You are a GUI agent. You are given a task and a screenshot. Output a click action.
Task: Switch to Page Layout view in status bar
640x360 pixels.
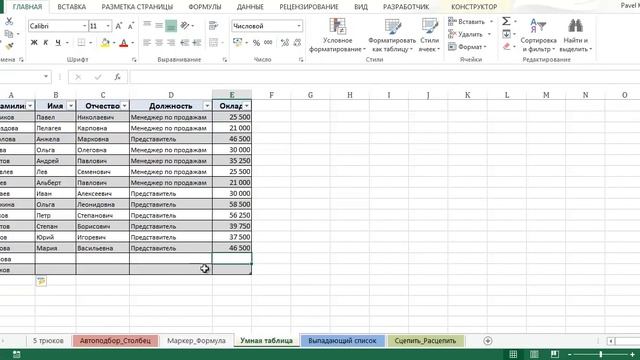pos(534,354)
